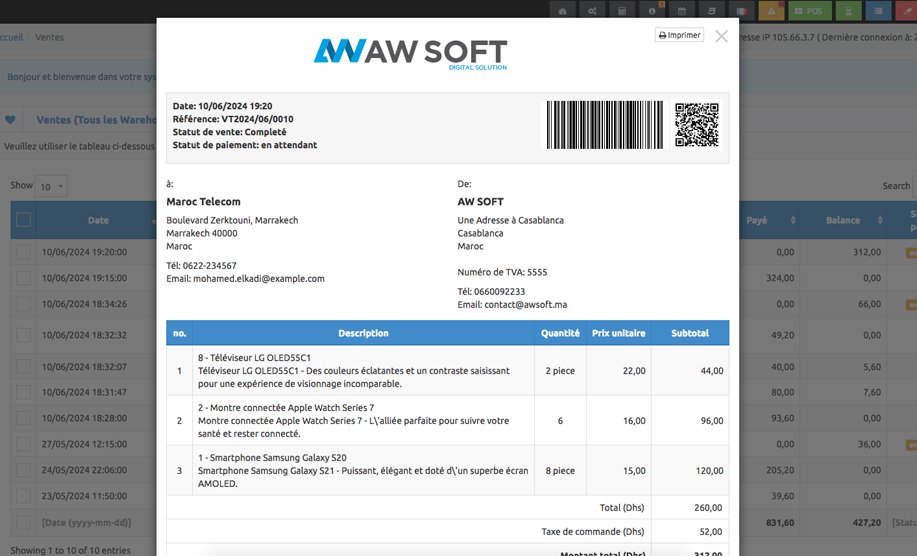Check the row dated 10/06/2024 18:34:26
Image resolution: width=917 pixels, height=556 pixels.
pos(24,304)
